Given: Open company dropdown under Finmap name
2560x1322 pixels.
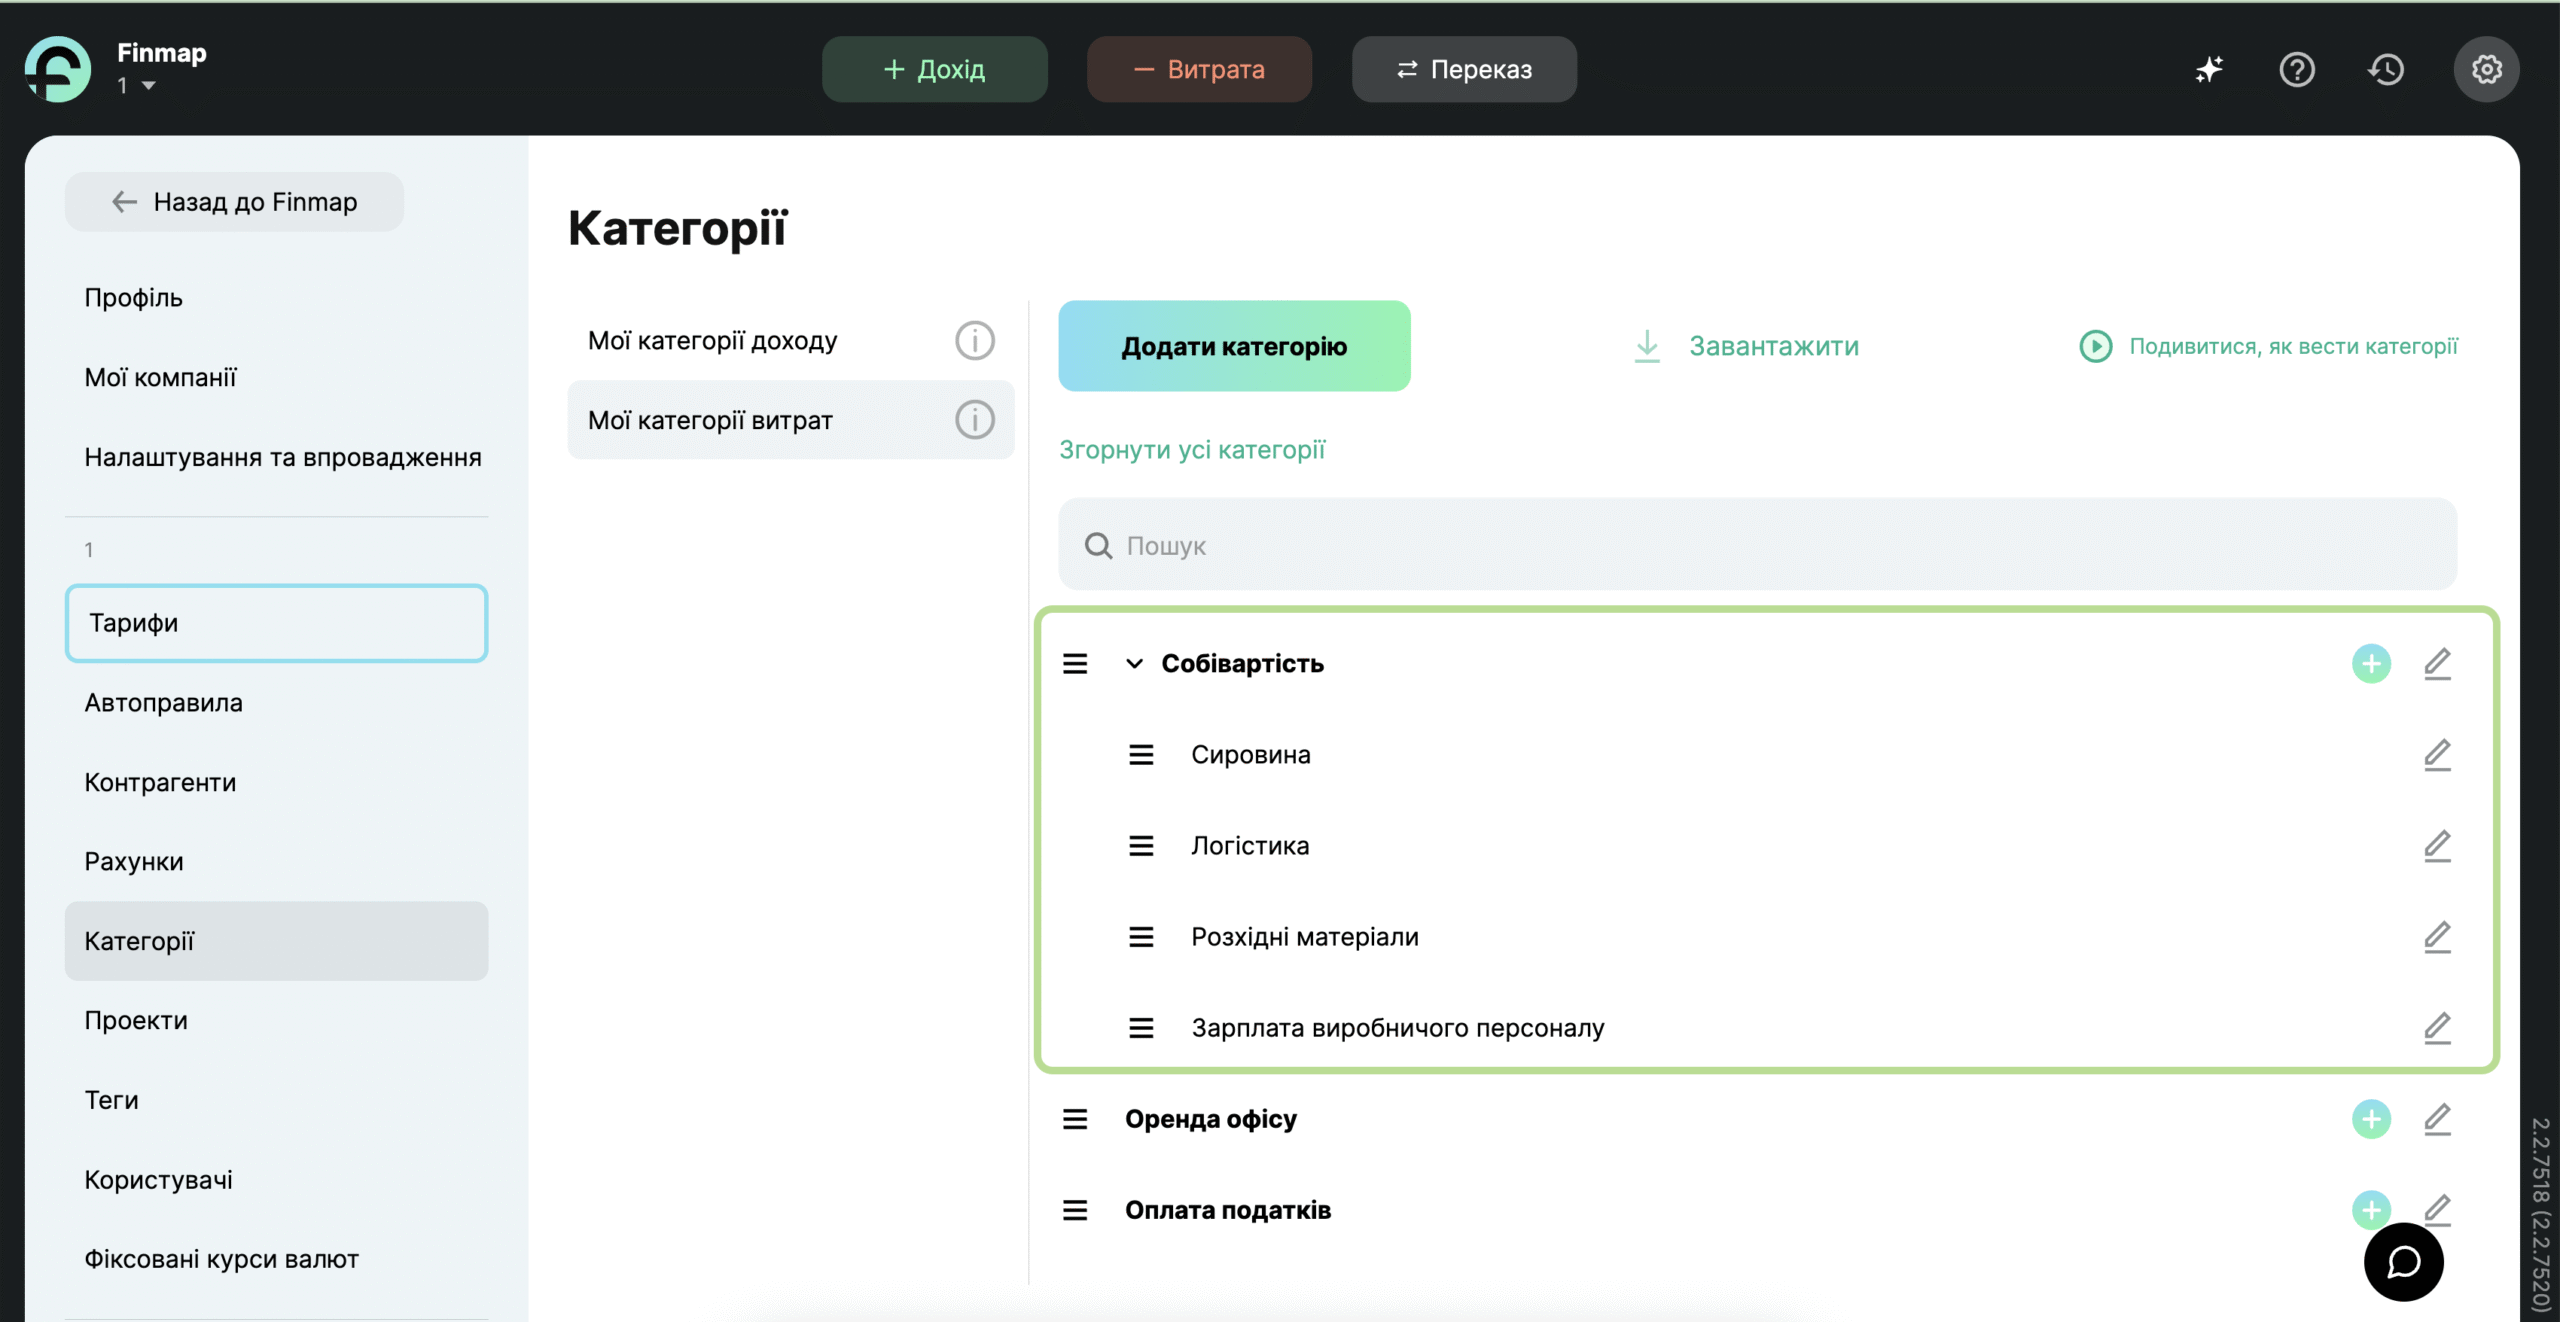Looking at the screenshot, I should pos(148,86).
